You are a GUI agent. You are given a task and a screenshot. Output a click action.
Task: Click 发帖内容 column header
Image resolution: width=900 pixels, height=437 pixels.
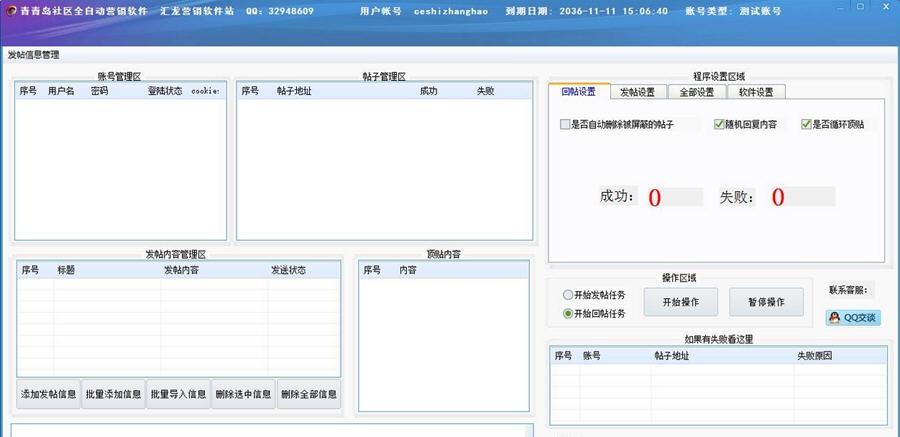pyautogui.click(x=181, y=270)
